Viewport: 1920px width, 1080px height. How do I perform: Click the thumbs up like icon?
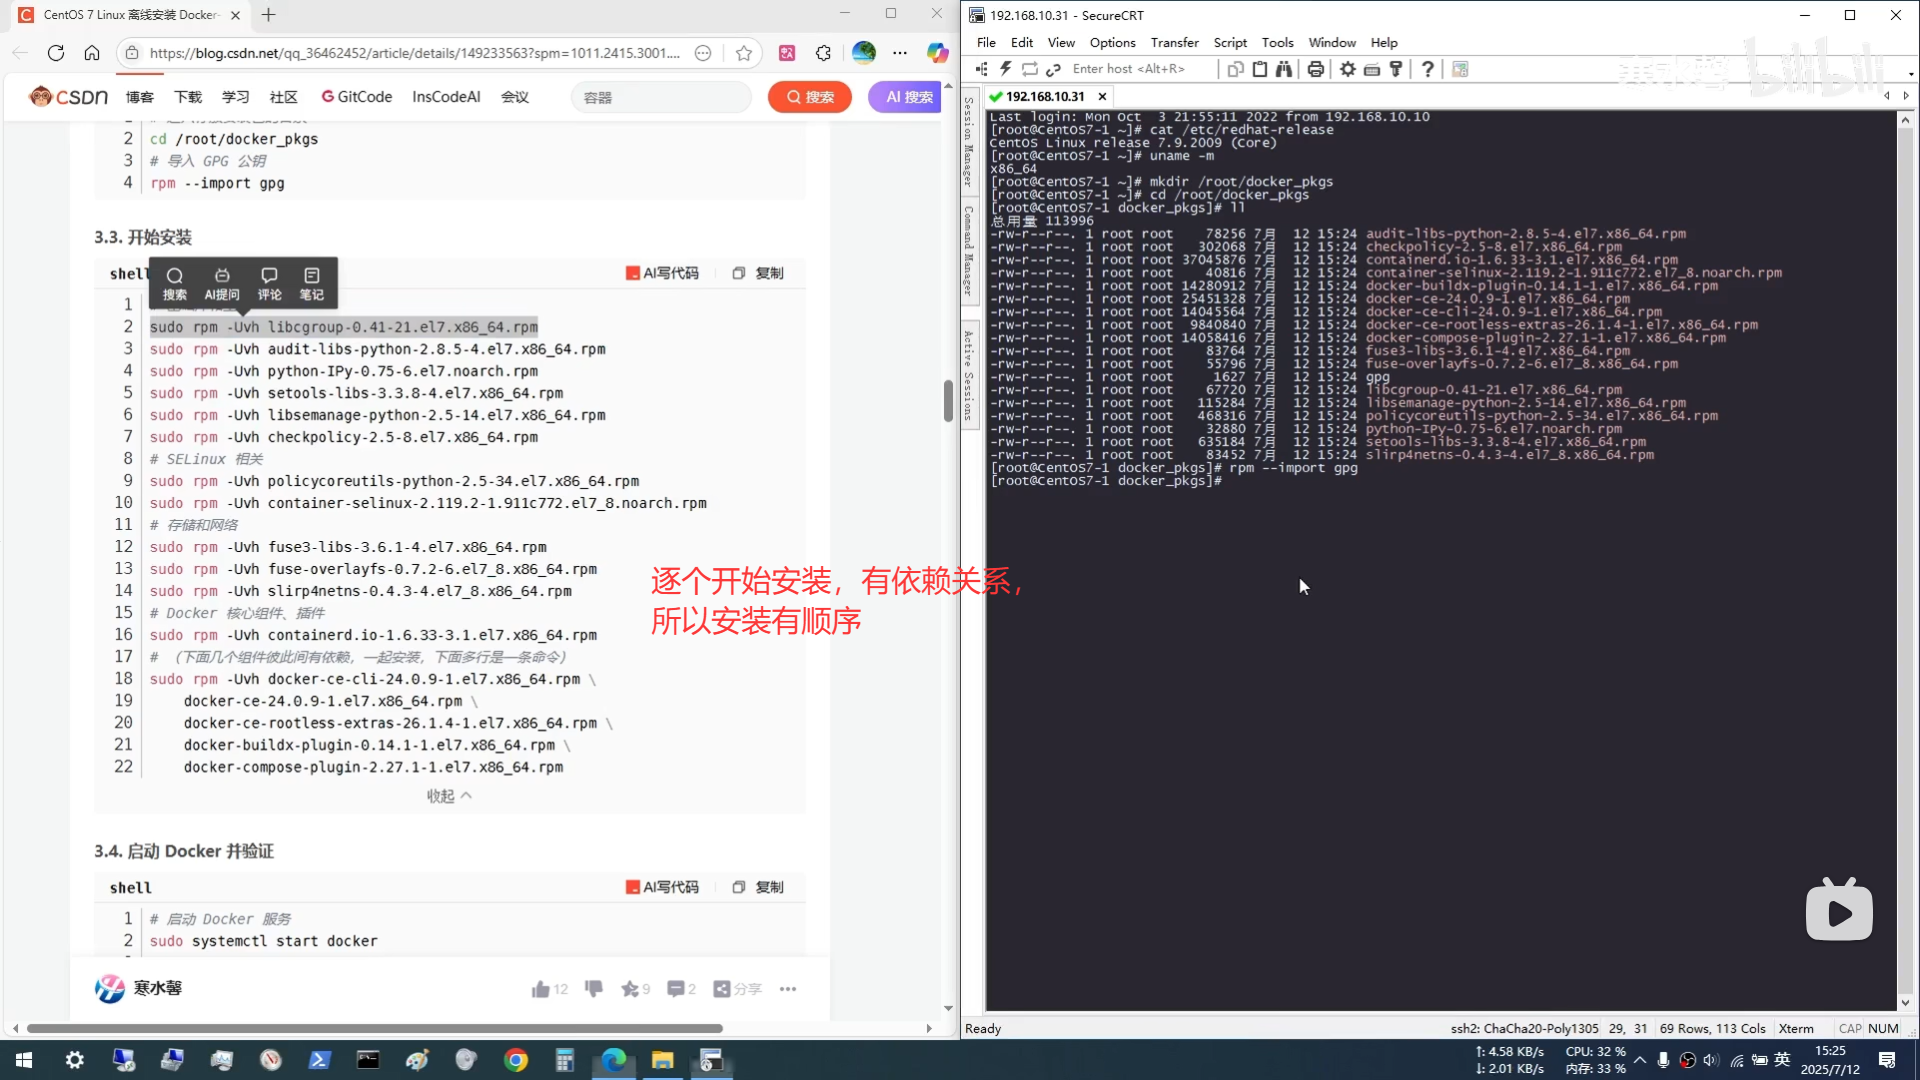point(541,989)
